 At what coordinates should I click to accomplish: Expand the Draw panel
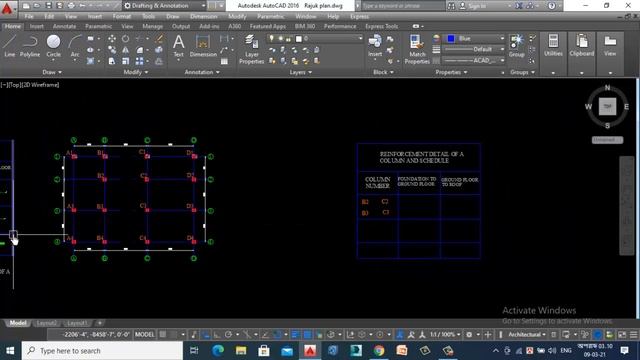click(x=52, y=72)
